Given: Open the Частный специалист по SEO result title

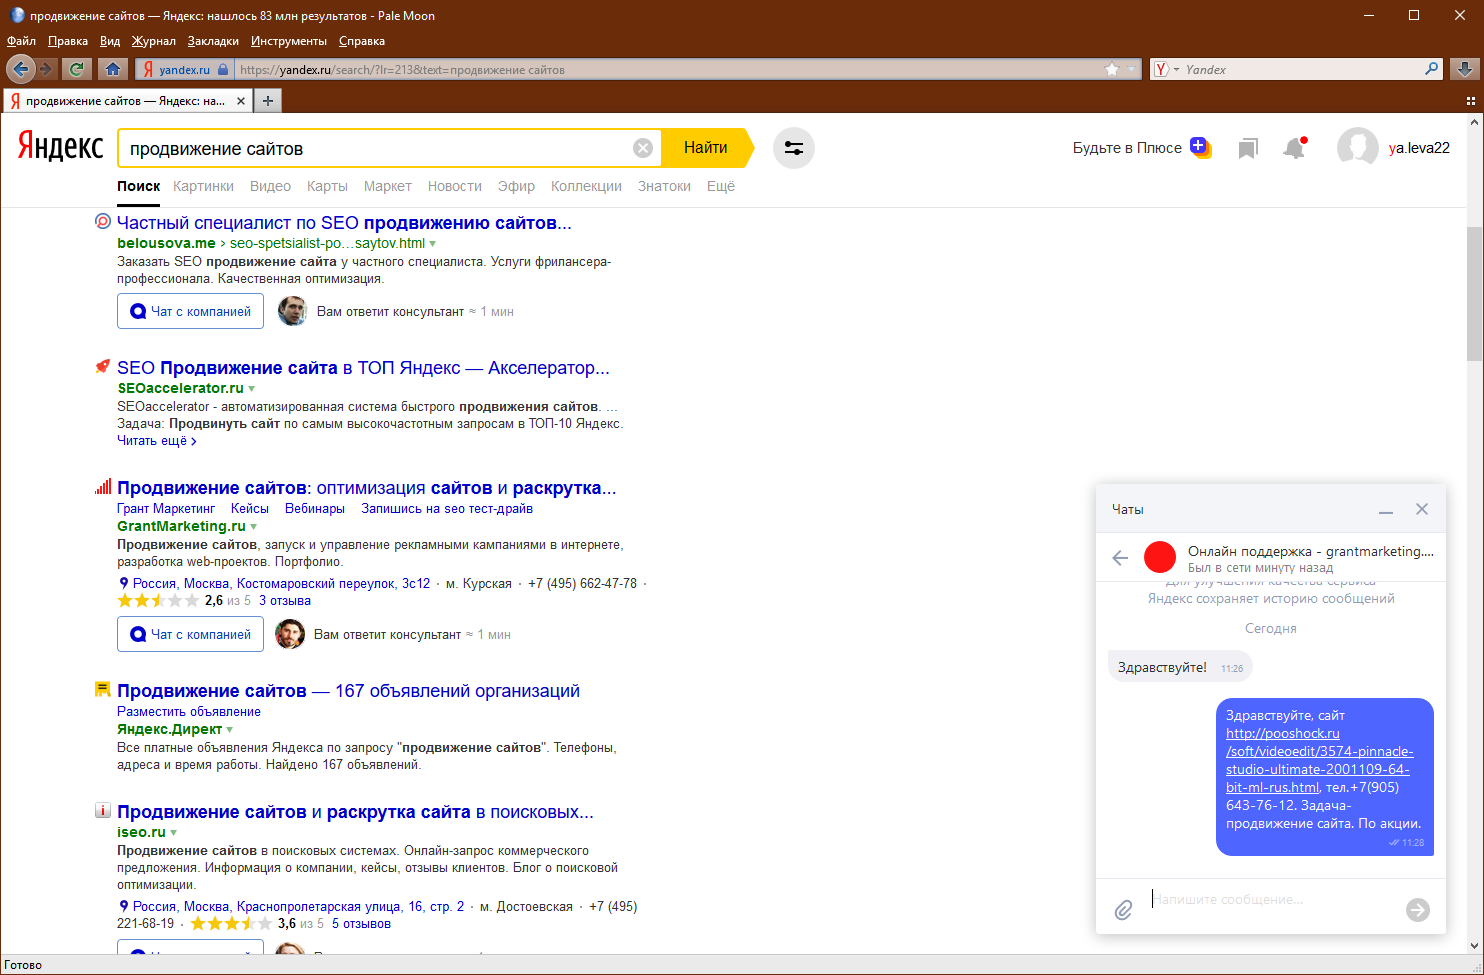Looking at the screenshot, I should (x=344, y=223).
